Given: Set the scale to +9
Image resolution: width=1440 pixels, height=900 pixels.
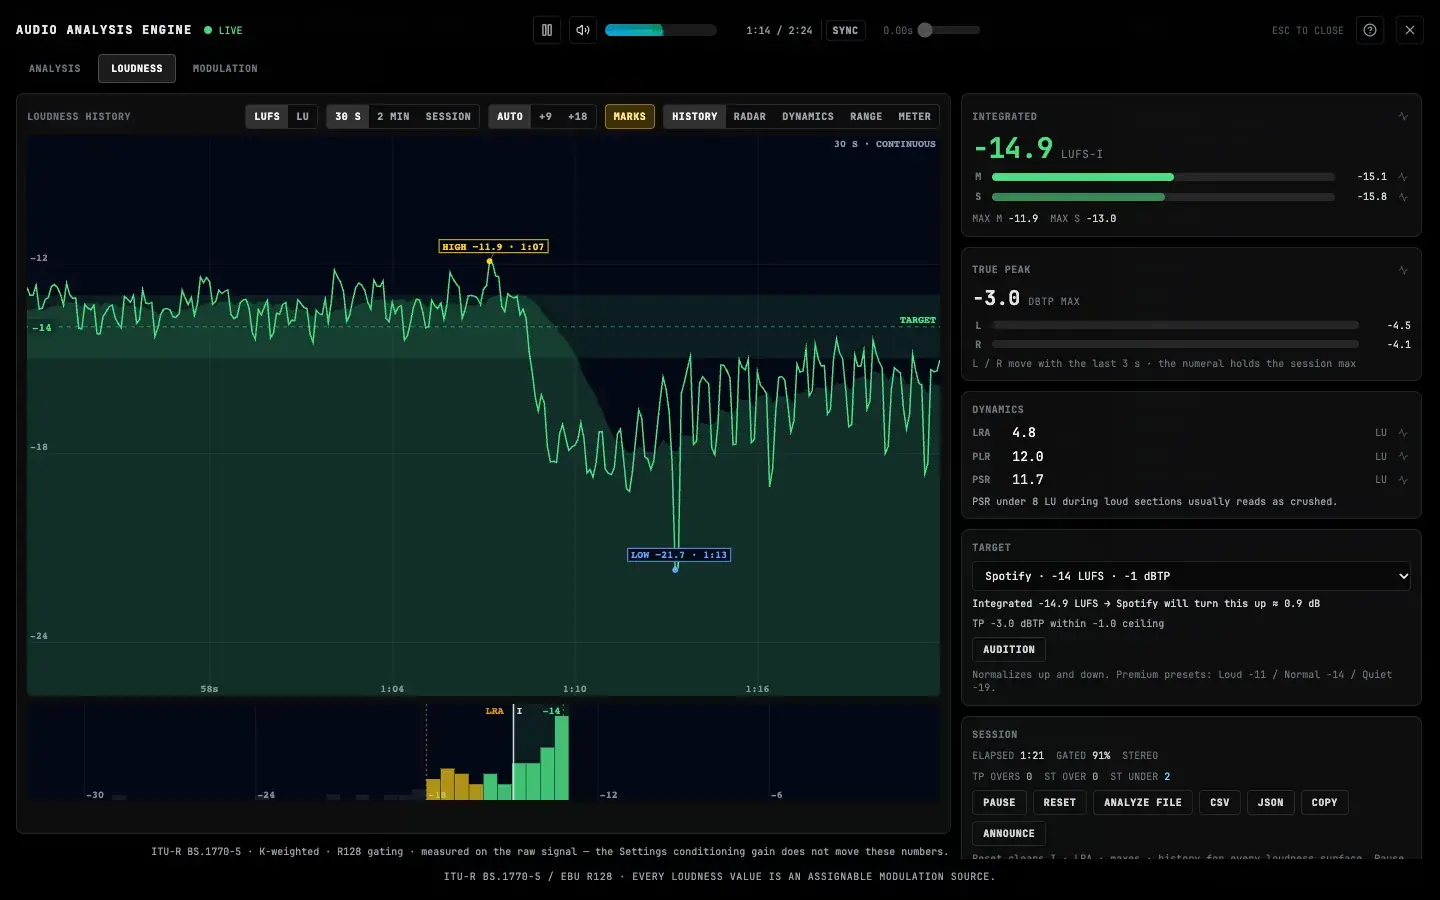Looking at the screenshot, I should [545, 117].
